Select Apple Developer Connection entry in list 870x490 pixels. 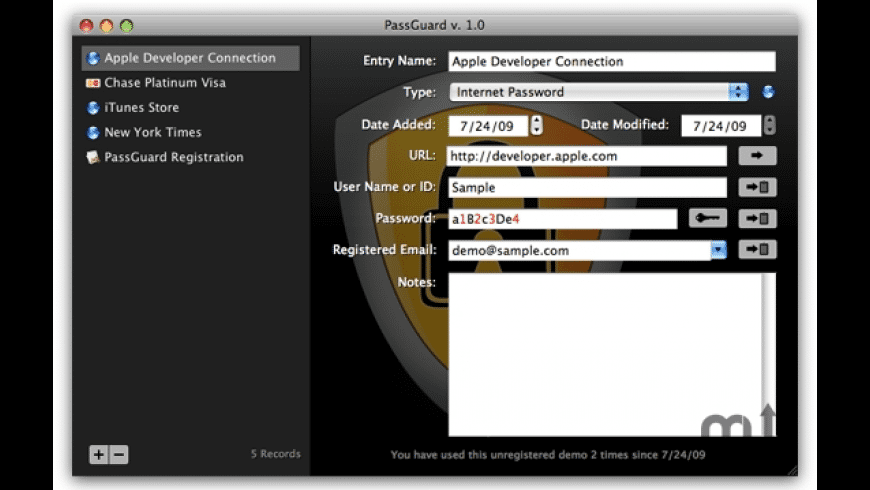191,58
